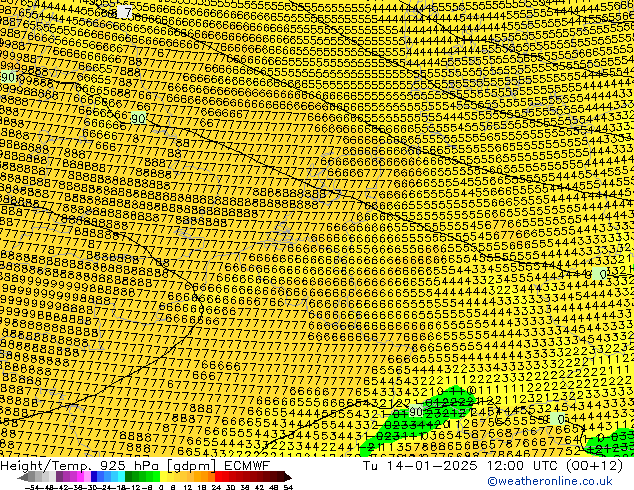Screen dimensions: 634x490
Task: Click the "Height/Temp. 925 hPa [gdpm] ECMWF" title
Action: pos(135,465)
